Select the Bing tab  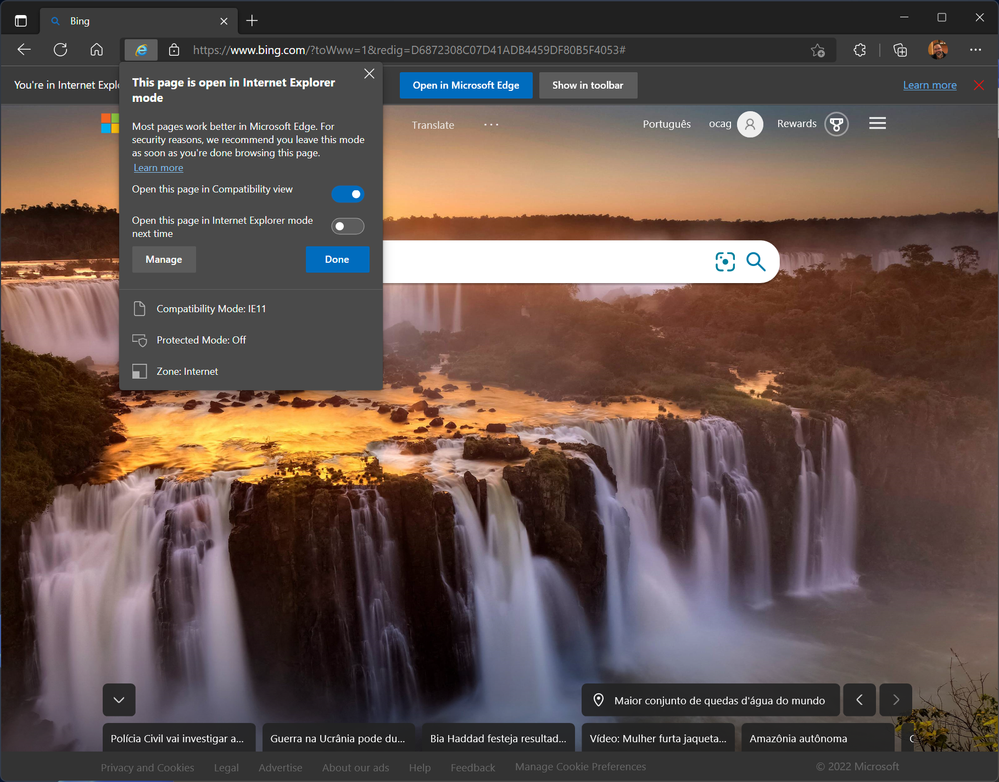pyautogui.click(x=139, y=21)
